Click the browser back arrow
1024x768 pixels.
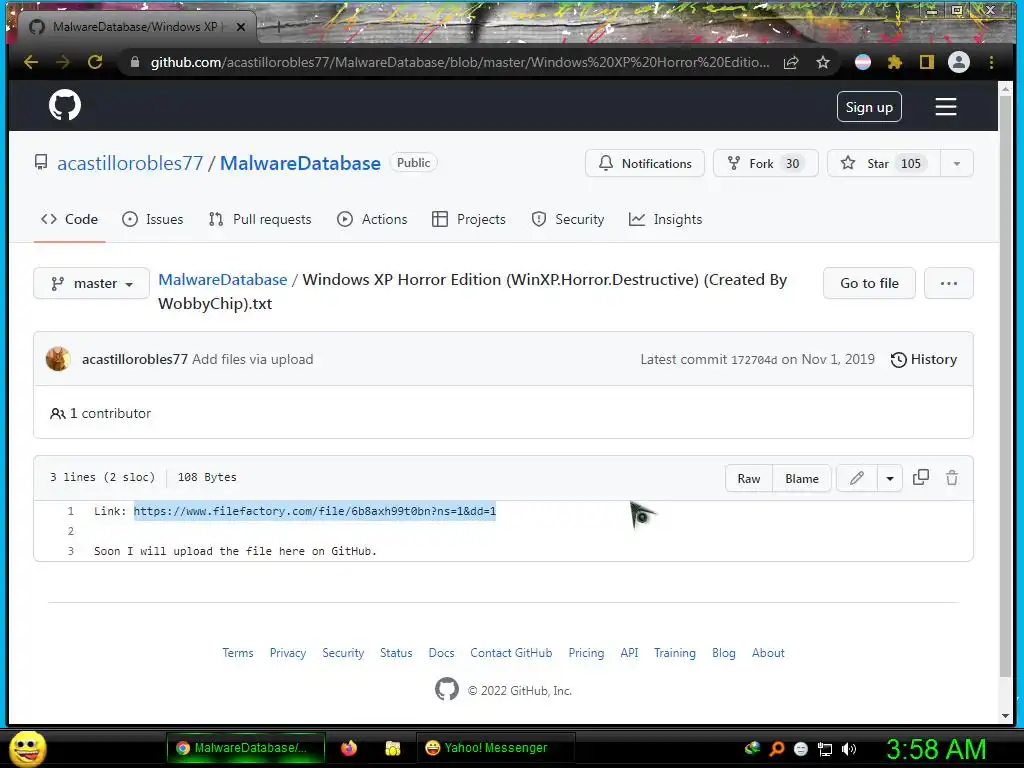[31, 62]
